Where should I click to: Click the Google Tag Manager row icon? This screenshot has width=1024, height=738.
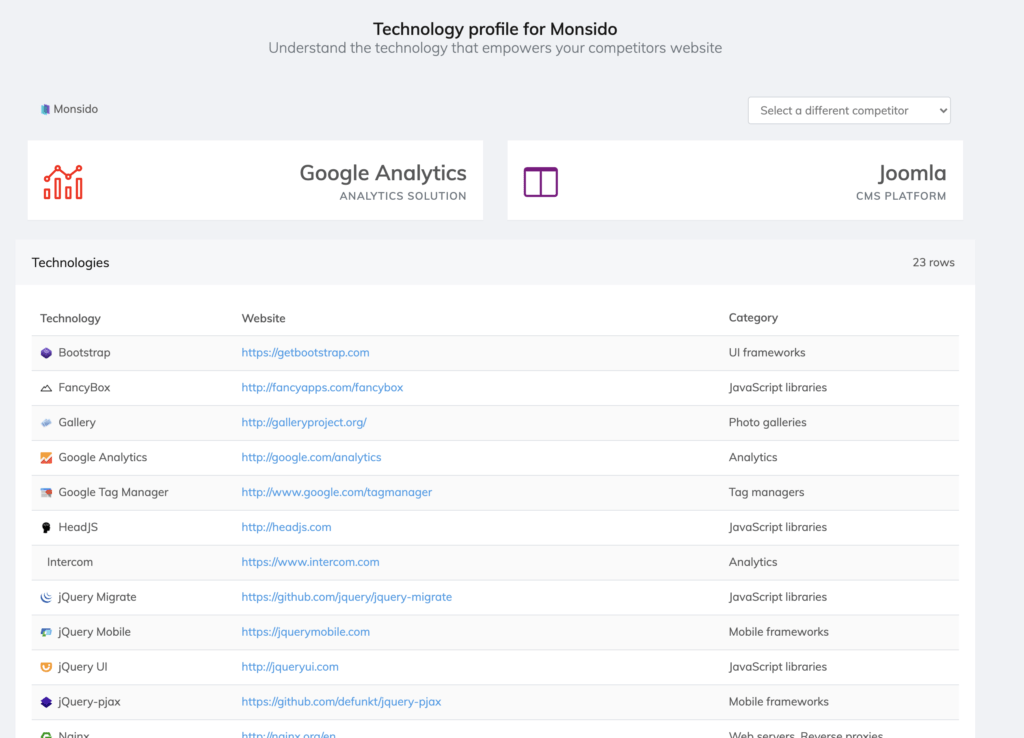(46, 492)
